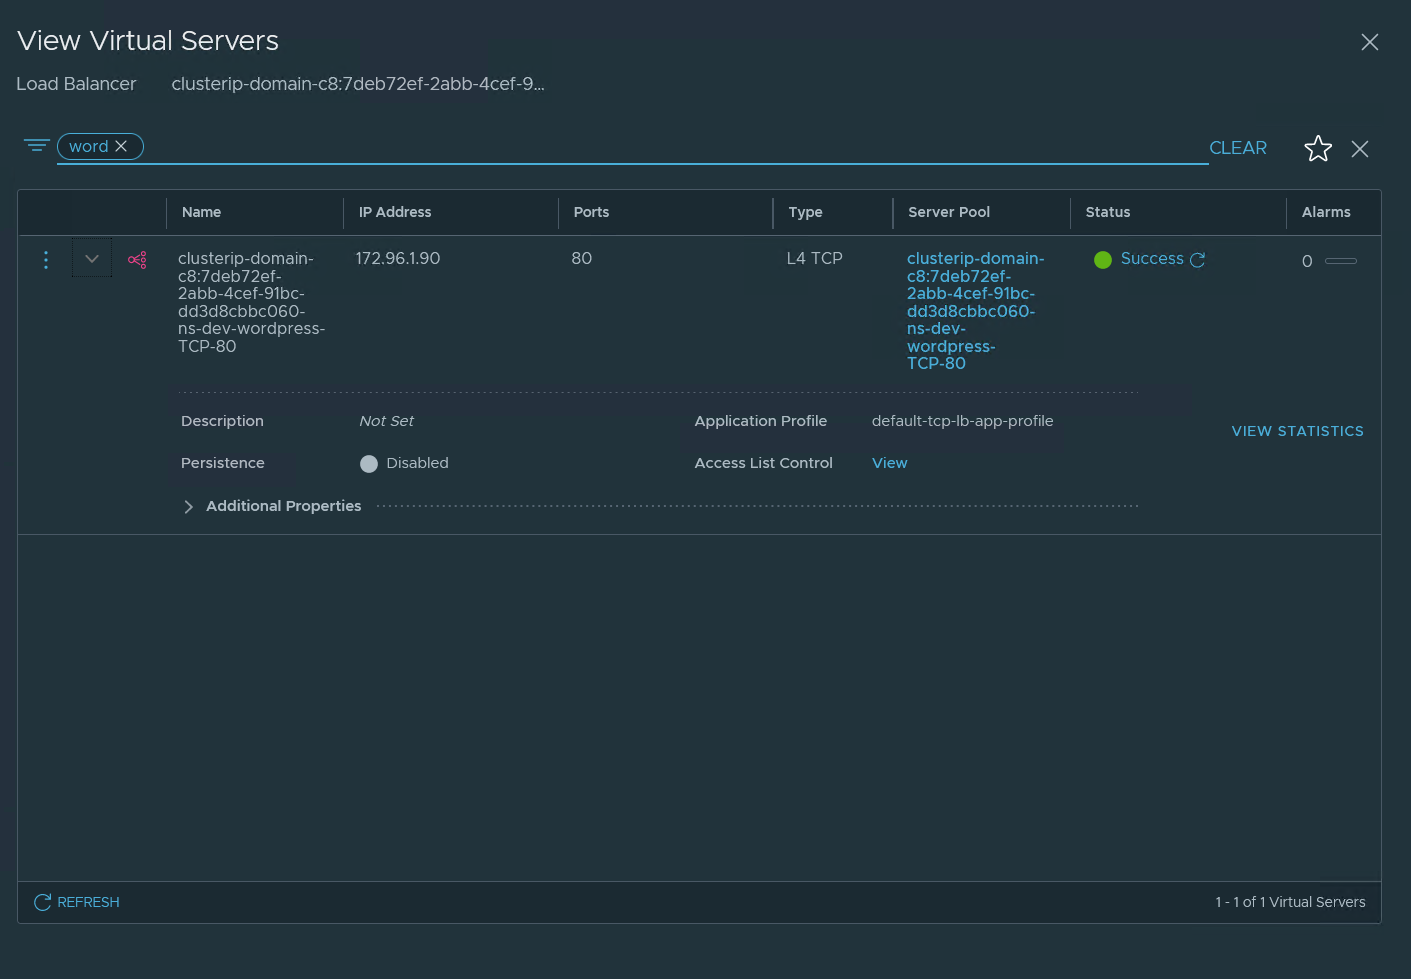
Task: Remove the 'word' filter chip
Action: 121,146
